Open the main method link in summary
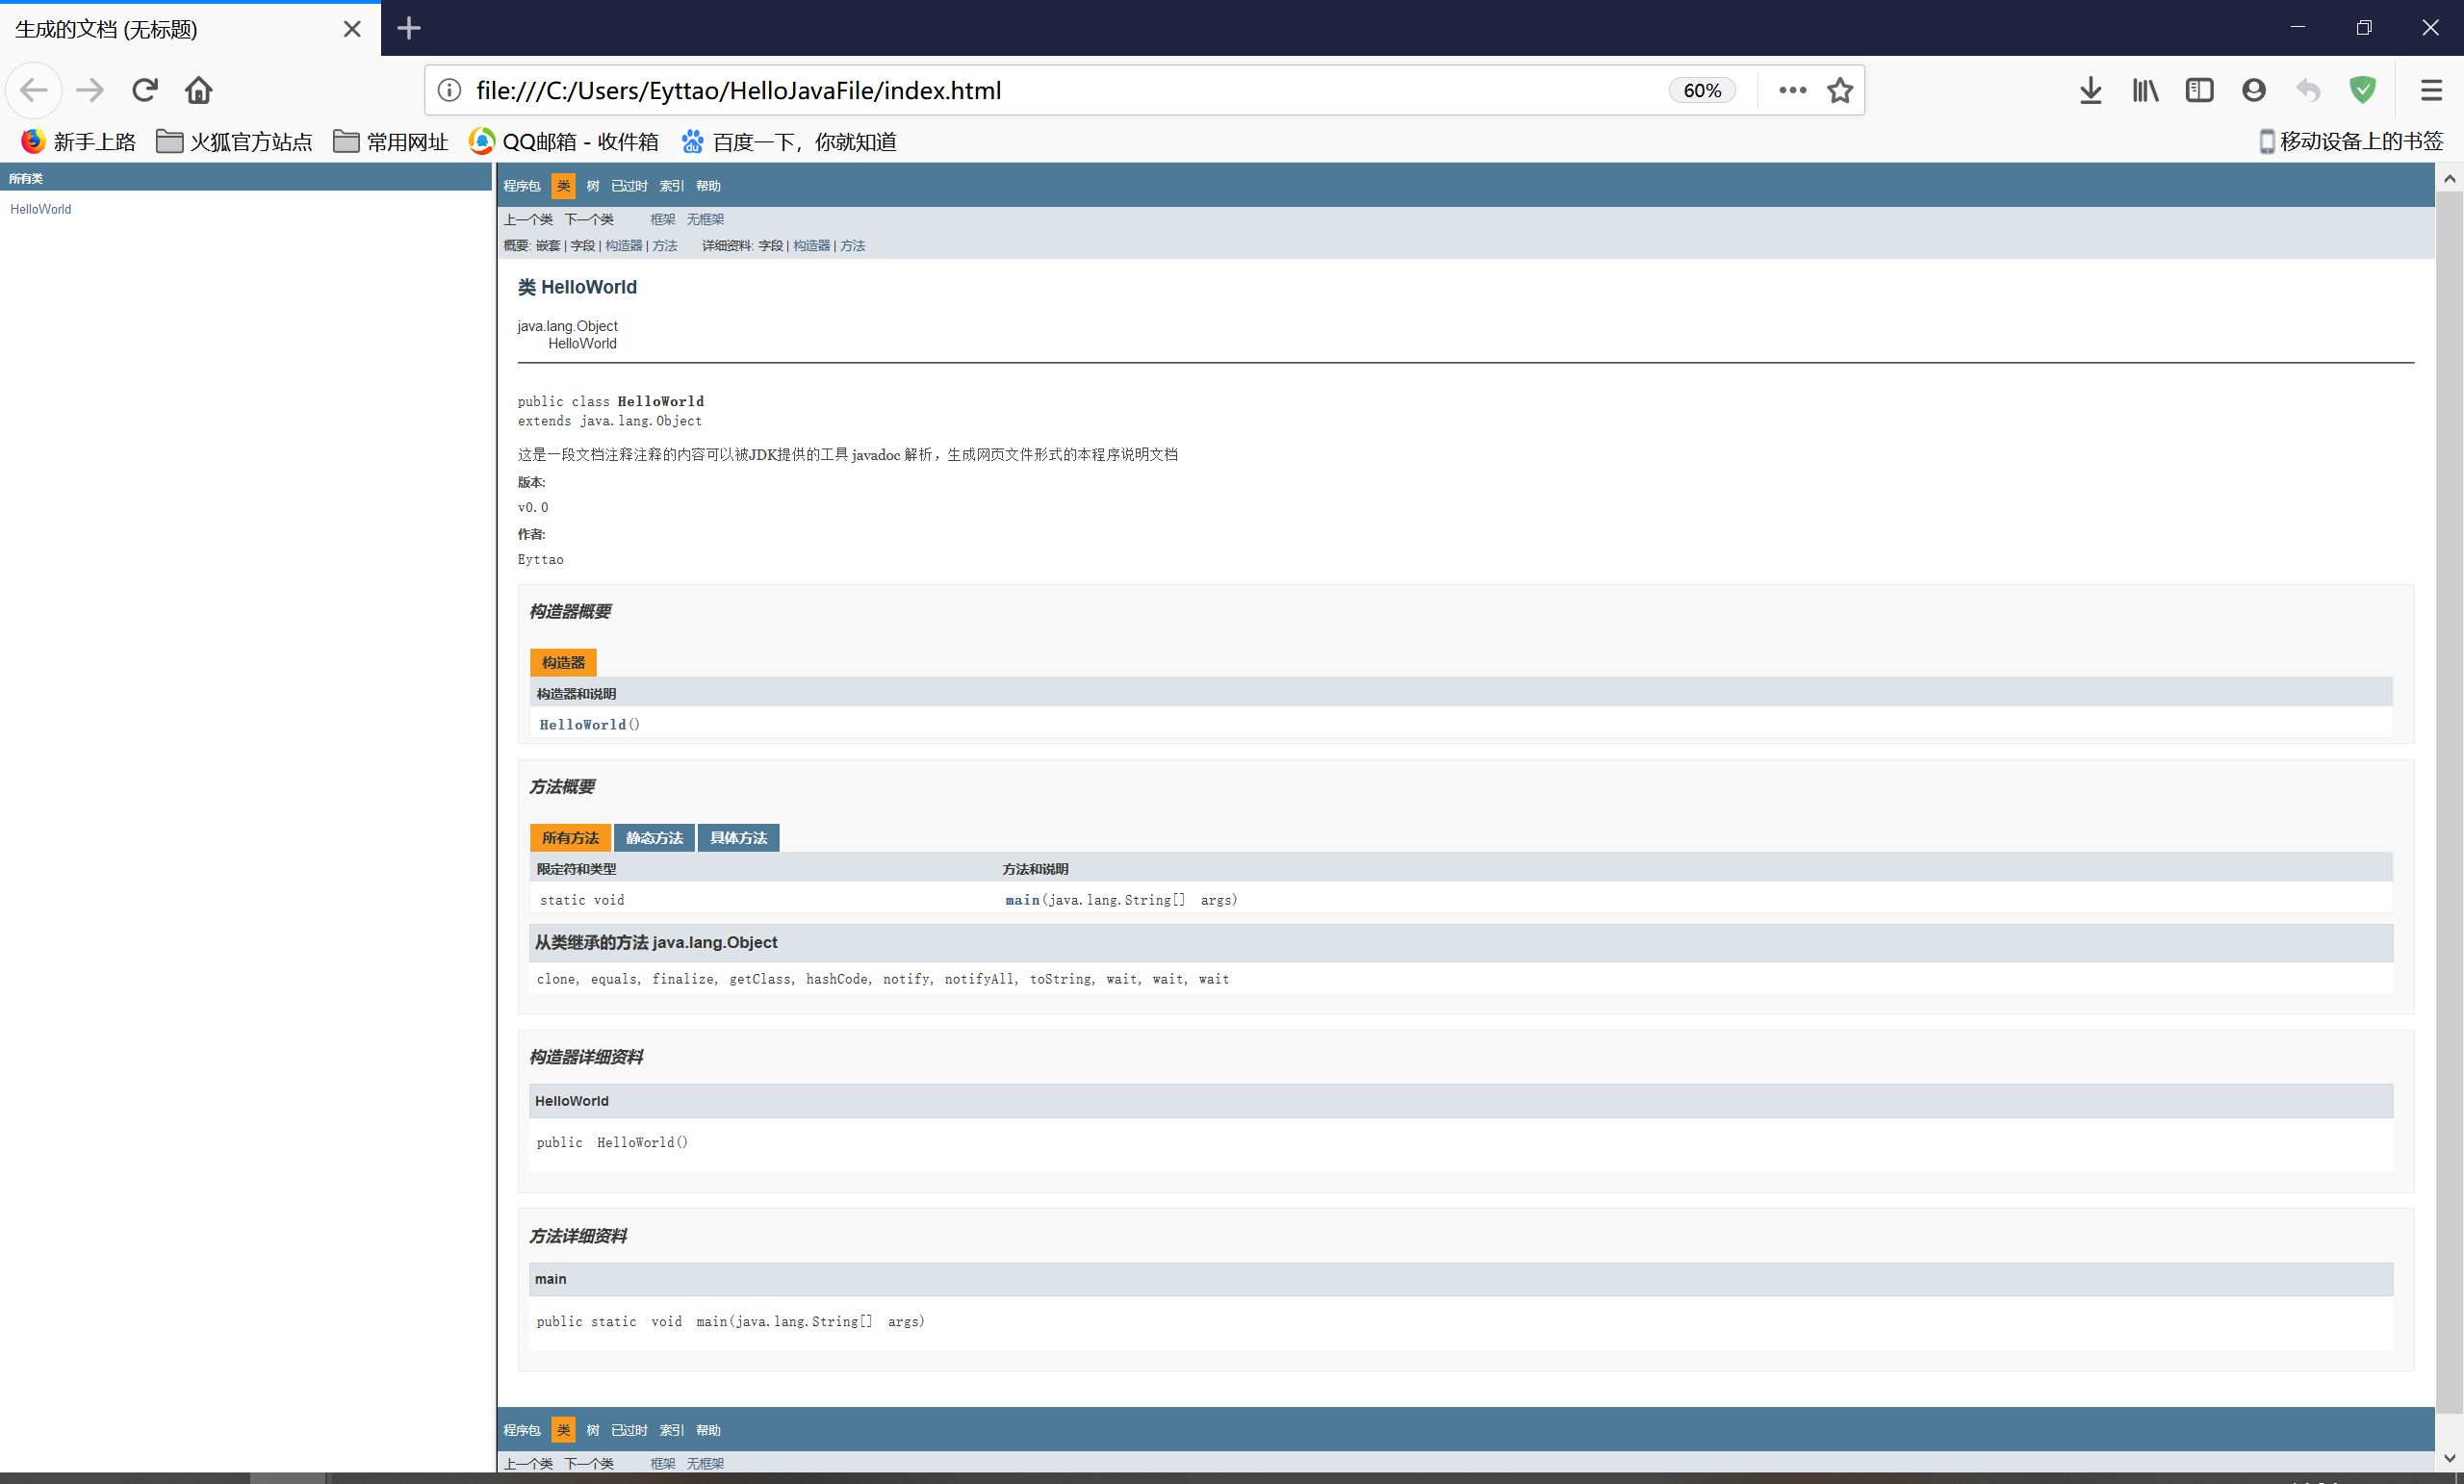 1022,900
